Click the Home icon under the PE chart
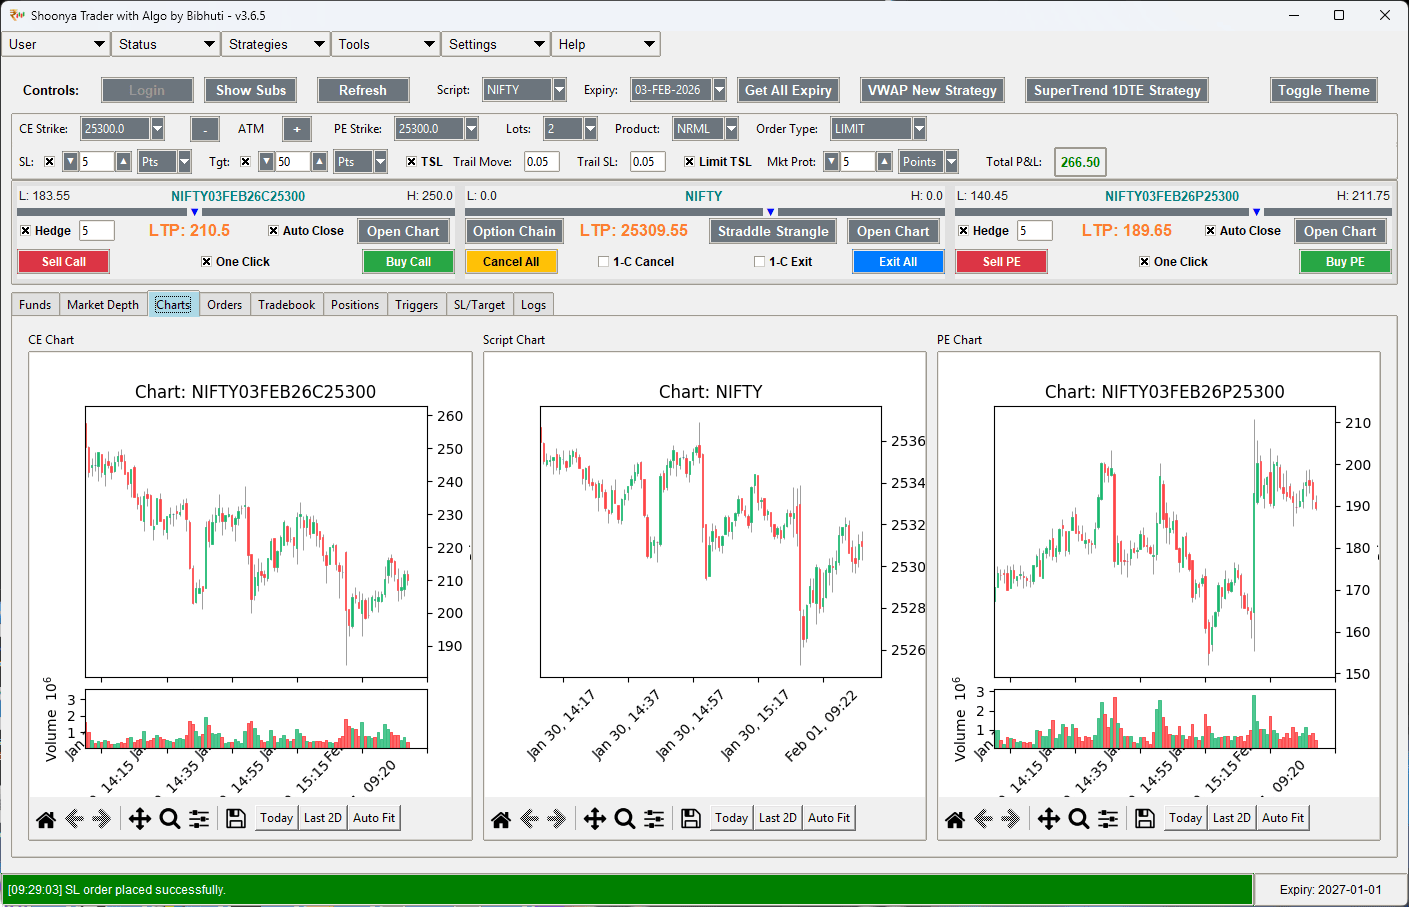The image size is (1409, 907). tap(955, 818)
